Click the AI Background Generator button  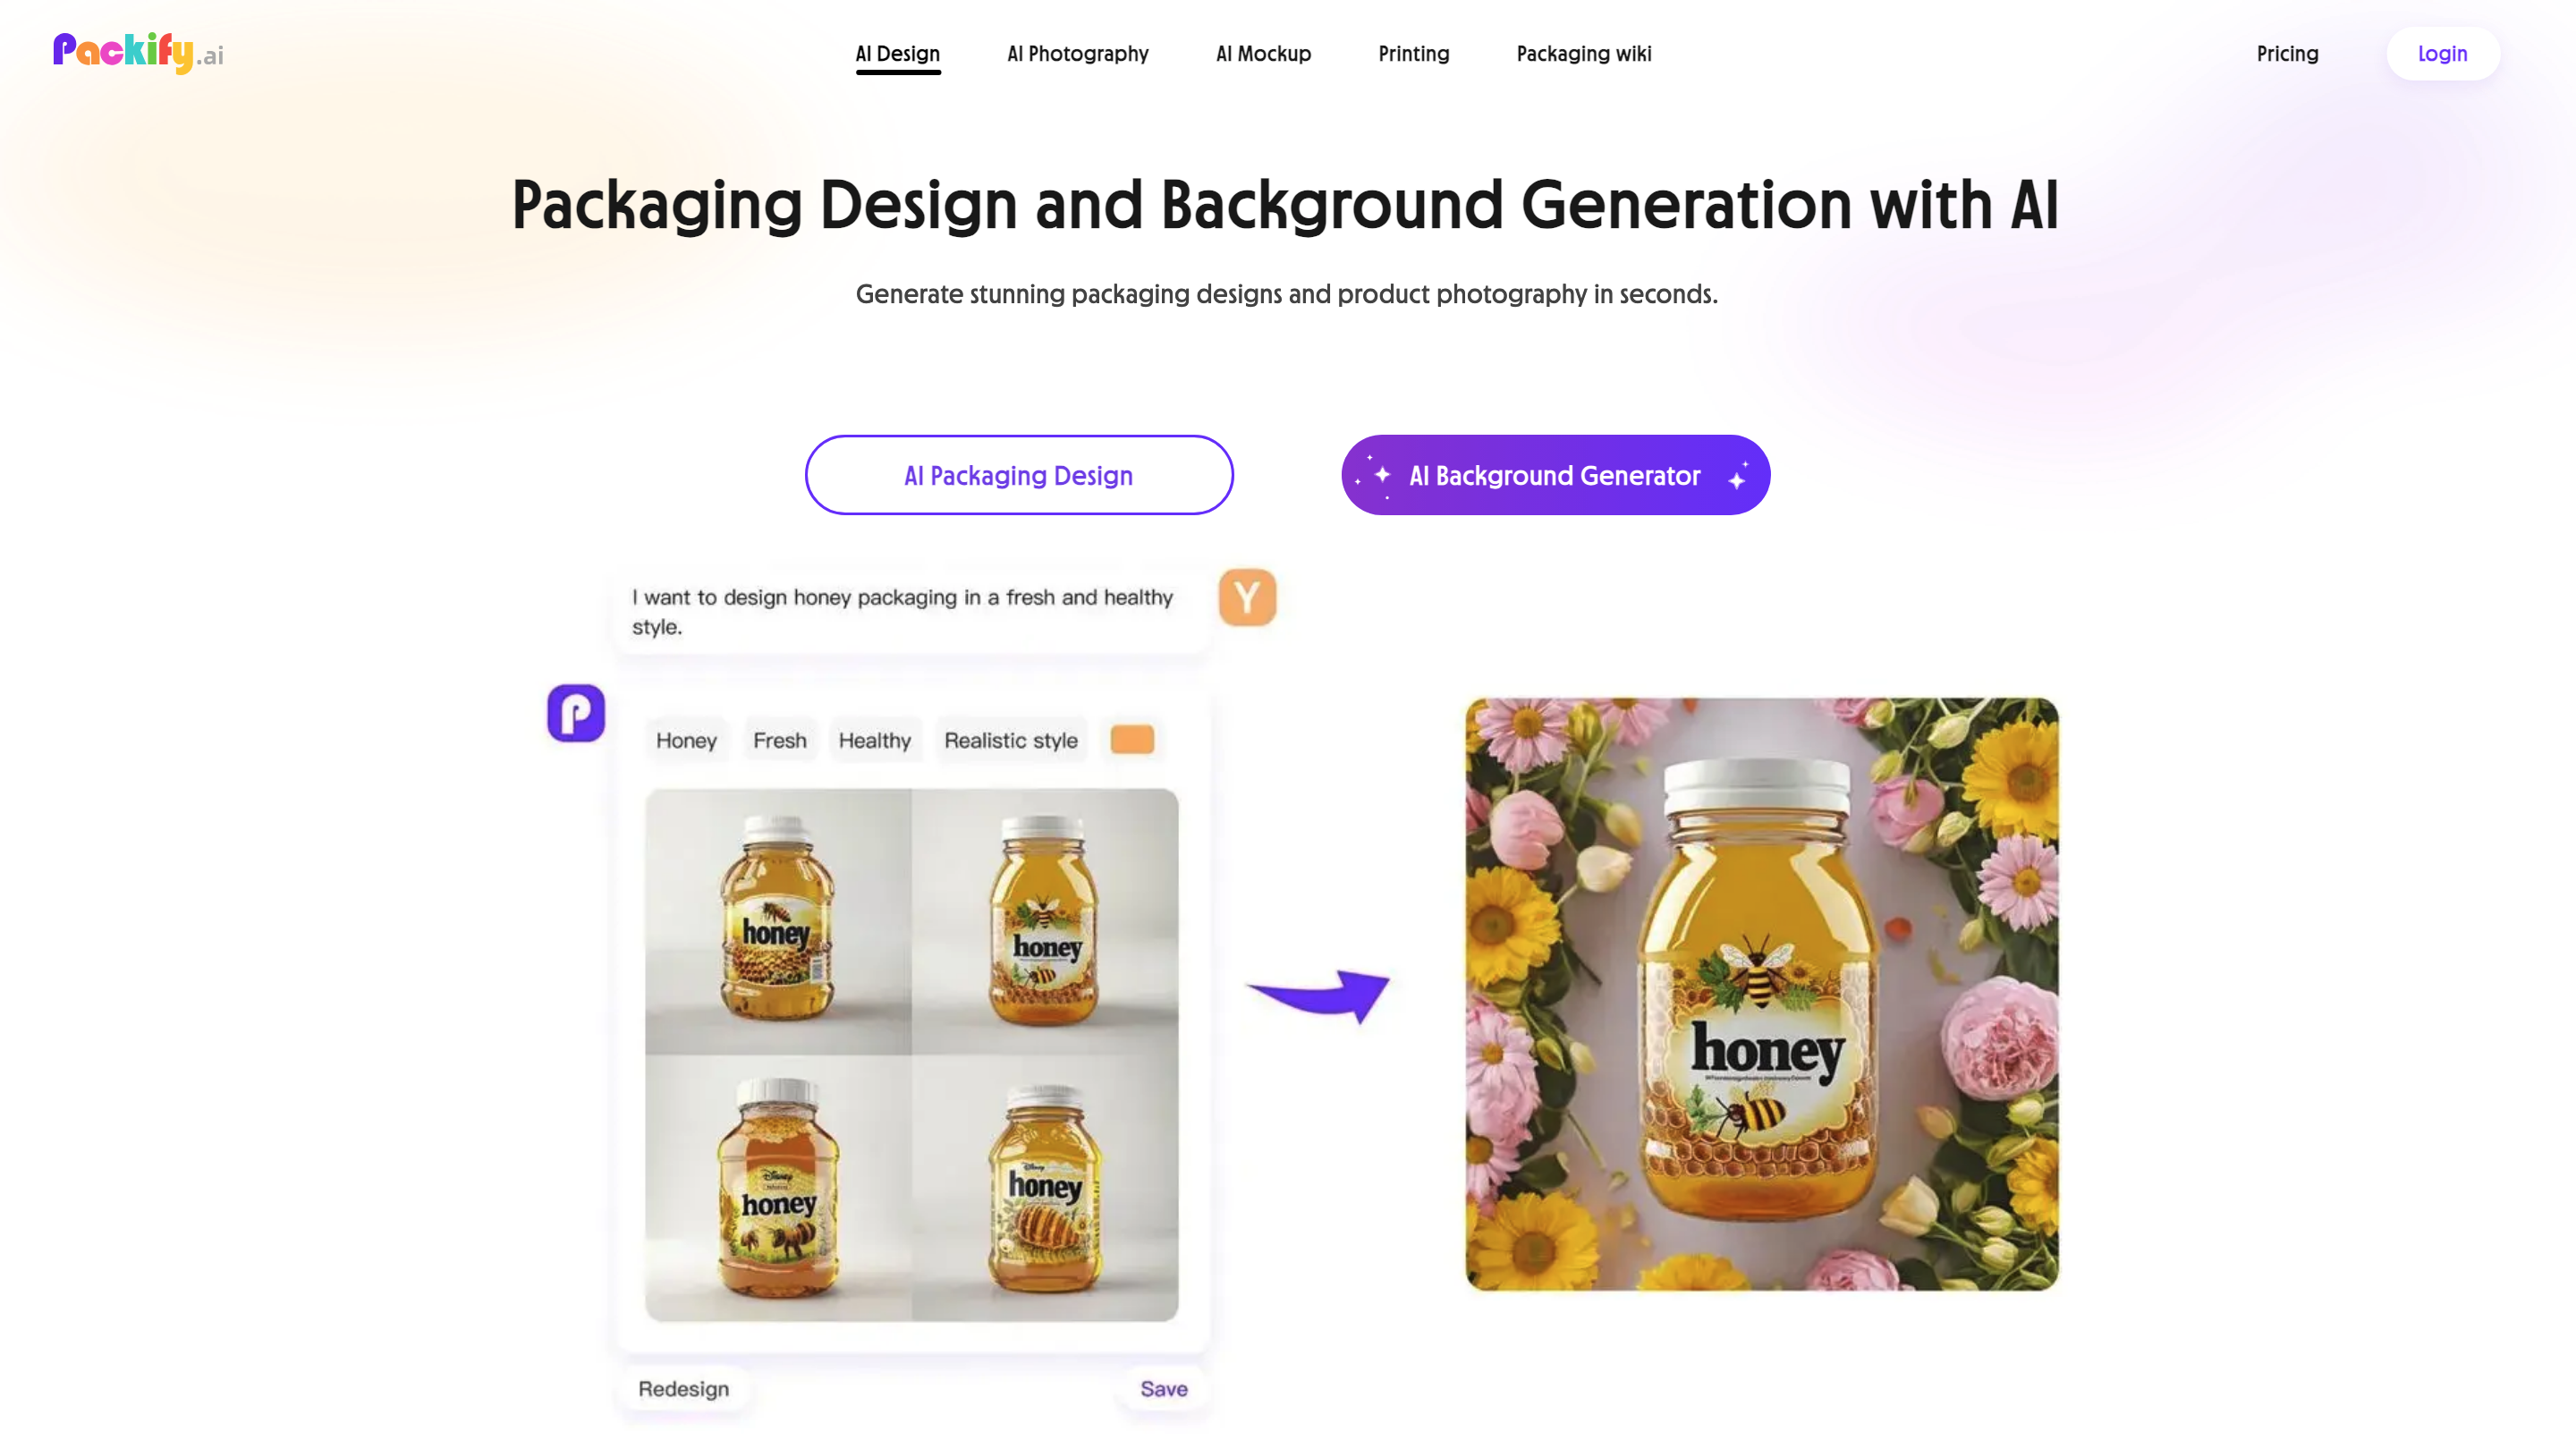tap(1554, 475)
